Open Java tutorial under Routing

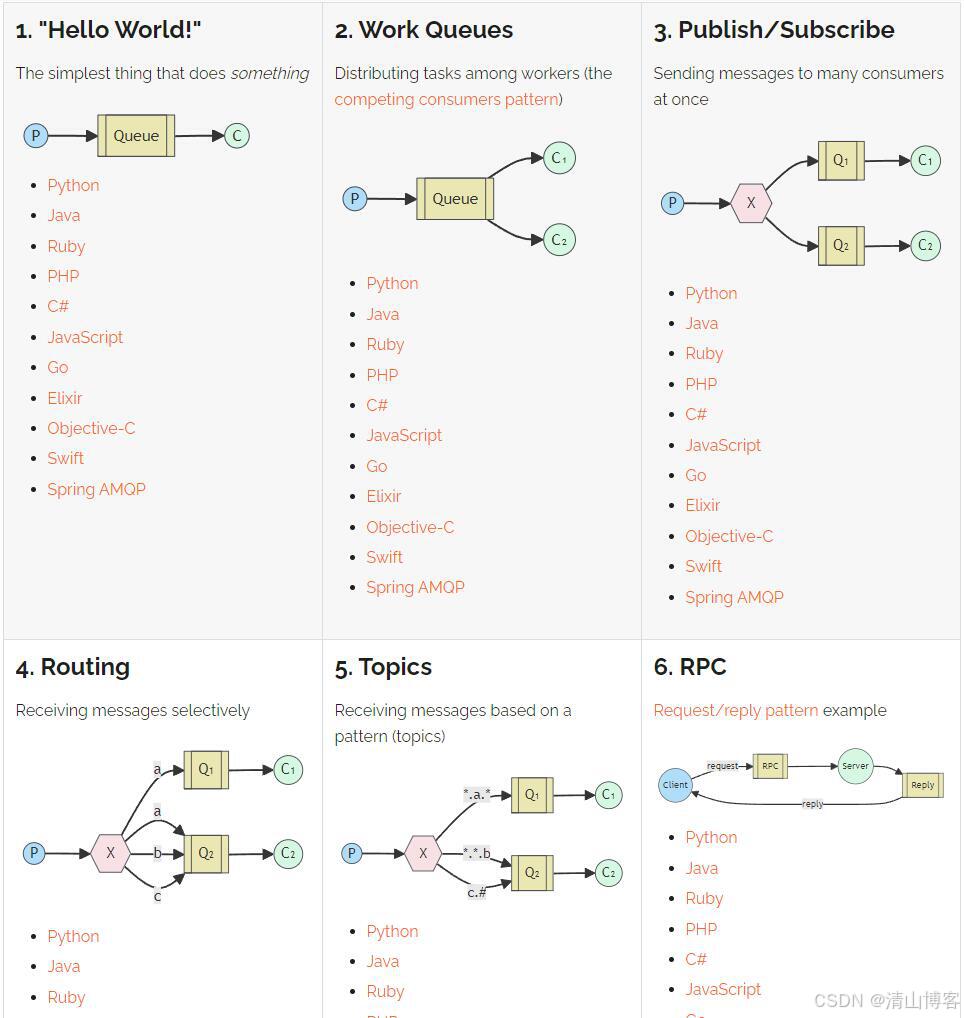(64, 966)
